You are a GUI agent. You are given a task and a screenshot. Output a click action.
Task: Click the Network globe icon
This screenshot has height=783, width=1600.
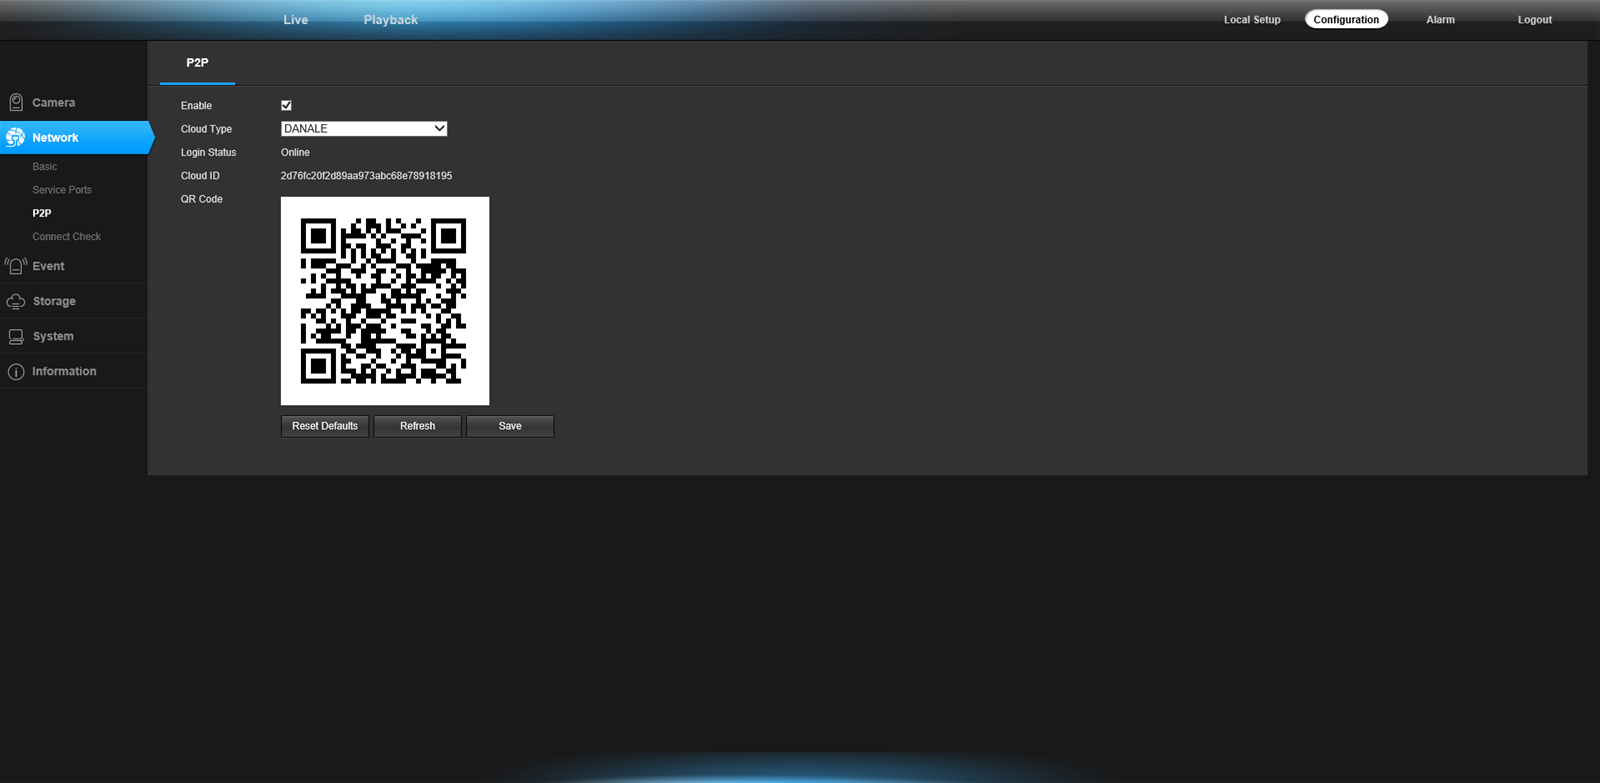tap(15, 138)
